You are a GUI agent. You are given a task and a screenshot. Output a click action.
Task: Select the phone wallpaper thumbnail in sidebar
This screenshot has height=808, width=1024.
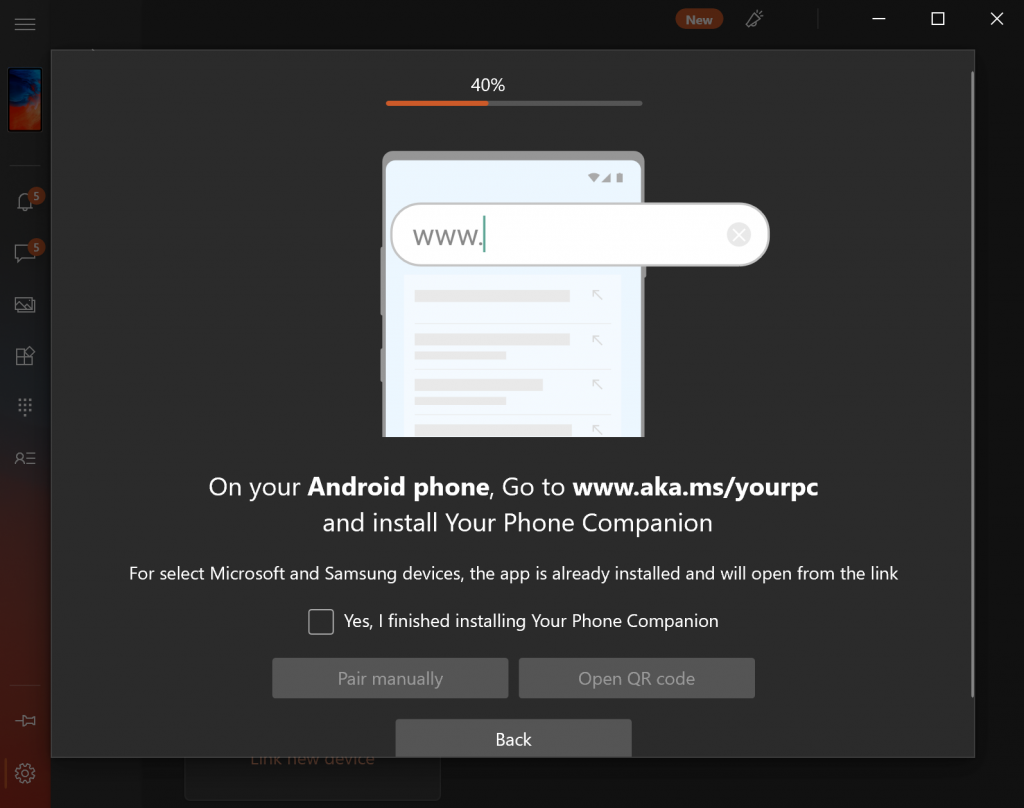tap(25, 100)
